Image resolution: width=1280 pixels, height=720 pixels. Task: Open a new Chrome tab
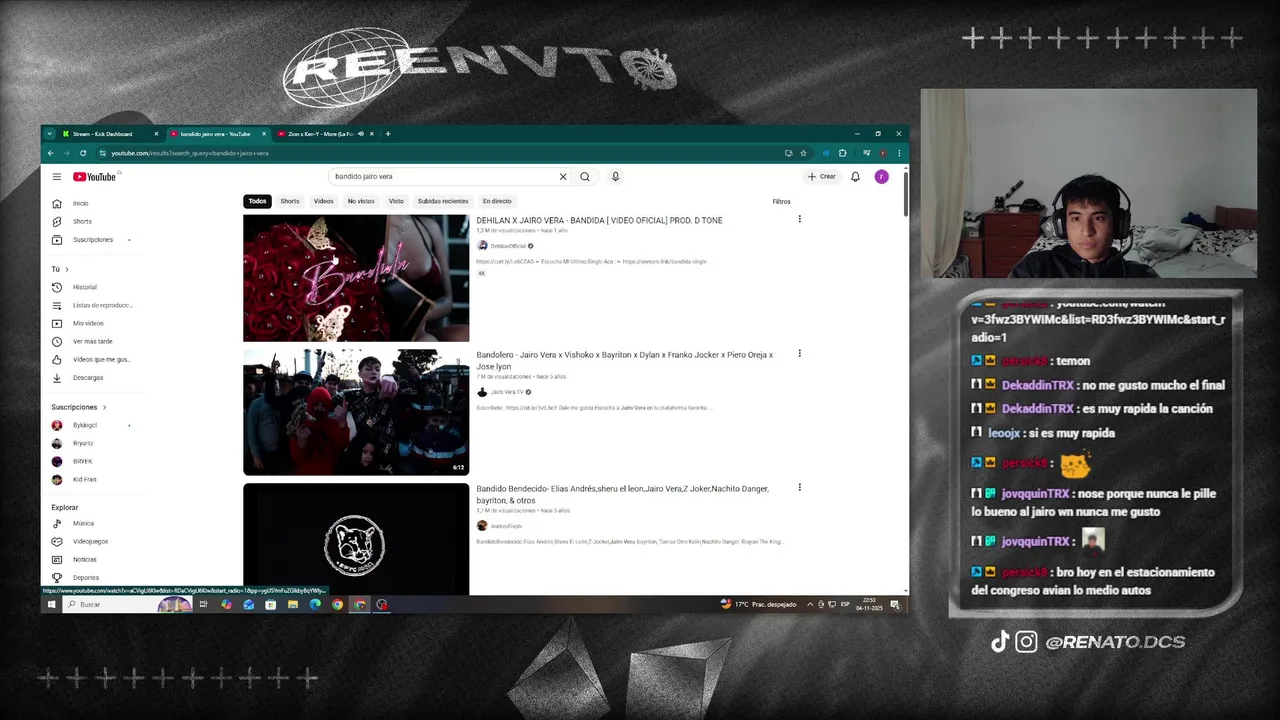pyautogui.click(x=388, y=134)
